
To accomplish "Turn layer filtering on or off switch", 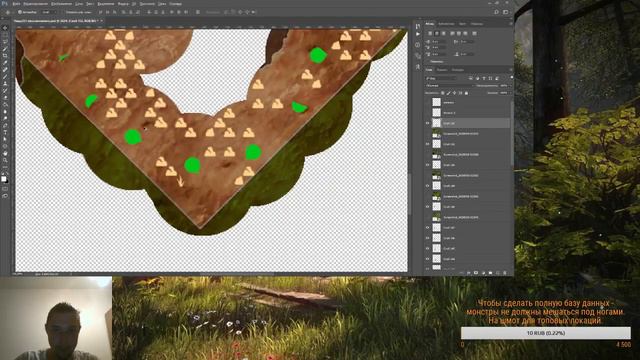I will pos(511,78).
